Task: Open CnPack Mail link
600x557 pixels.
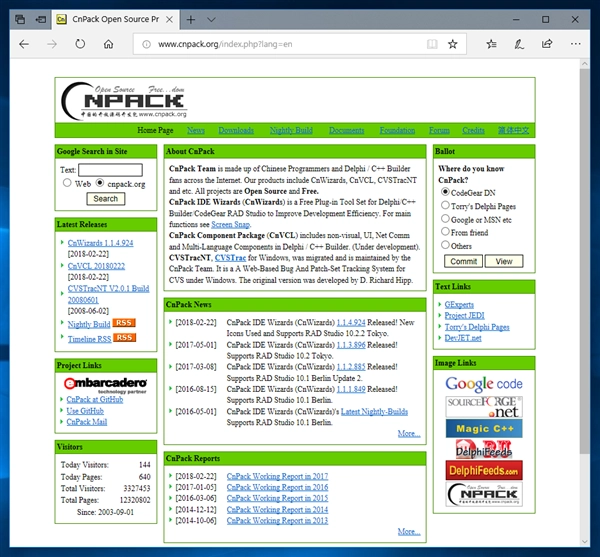Action: point(86,422)
